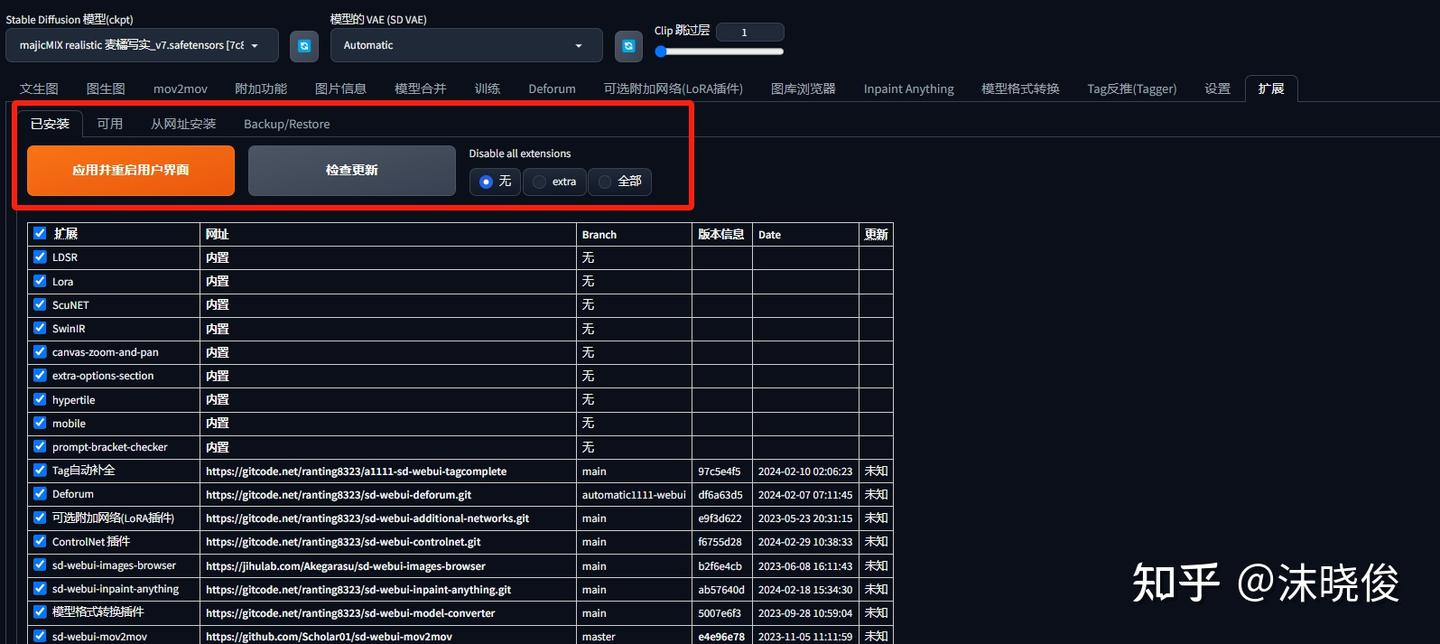Viewport: 1440px width, 644px height.
Task: Click the Clip skip value input field
Action: [750, 31]
